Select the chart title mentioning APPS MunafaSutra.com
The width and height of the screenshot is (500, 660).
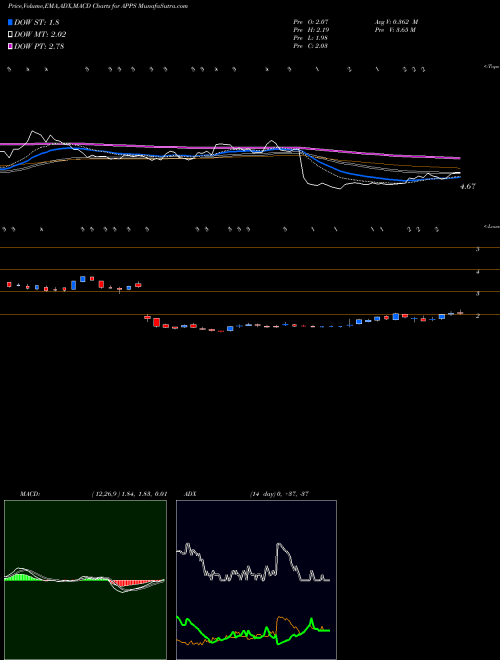tap(98, 6)
